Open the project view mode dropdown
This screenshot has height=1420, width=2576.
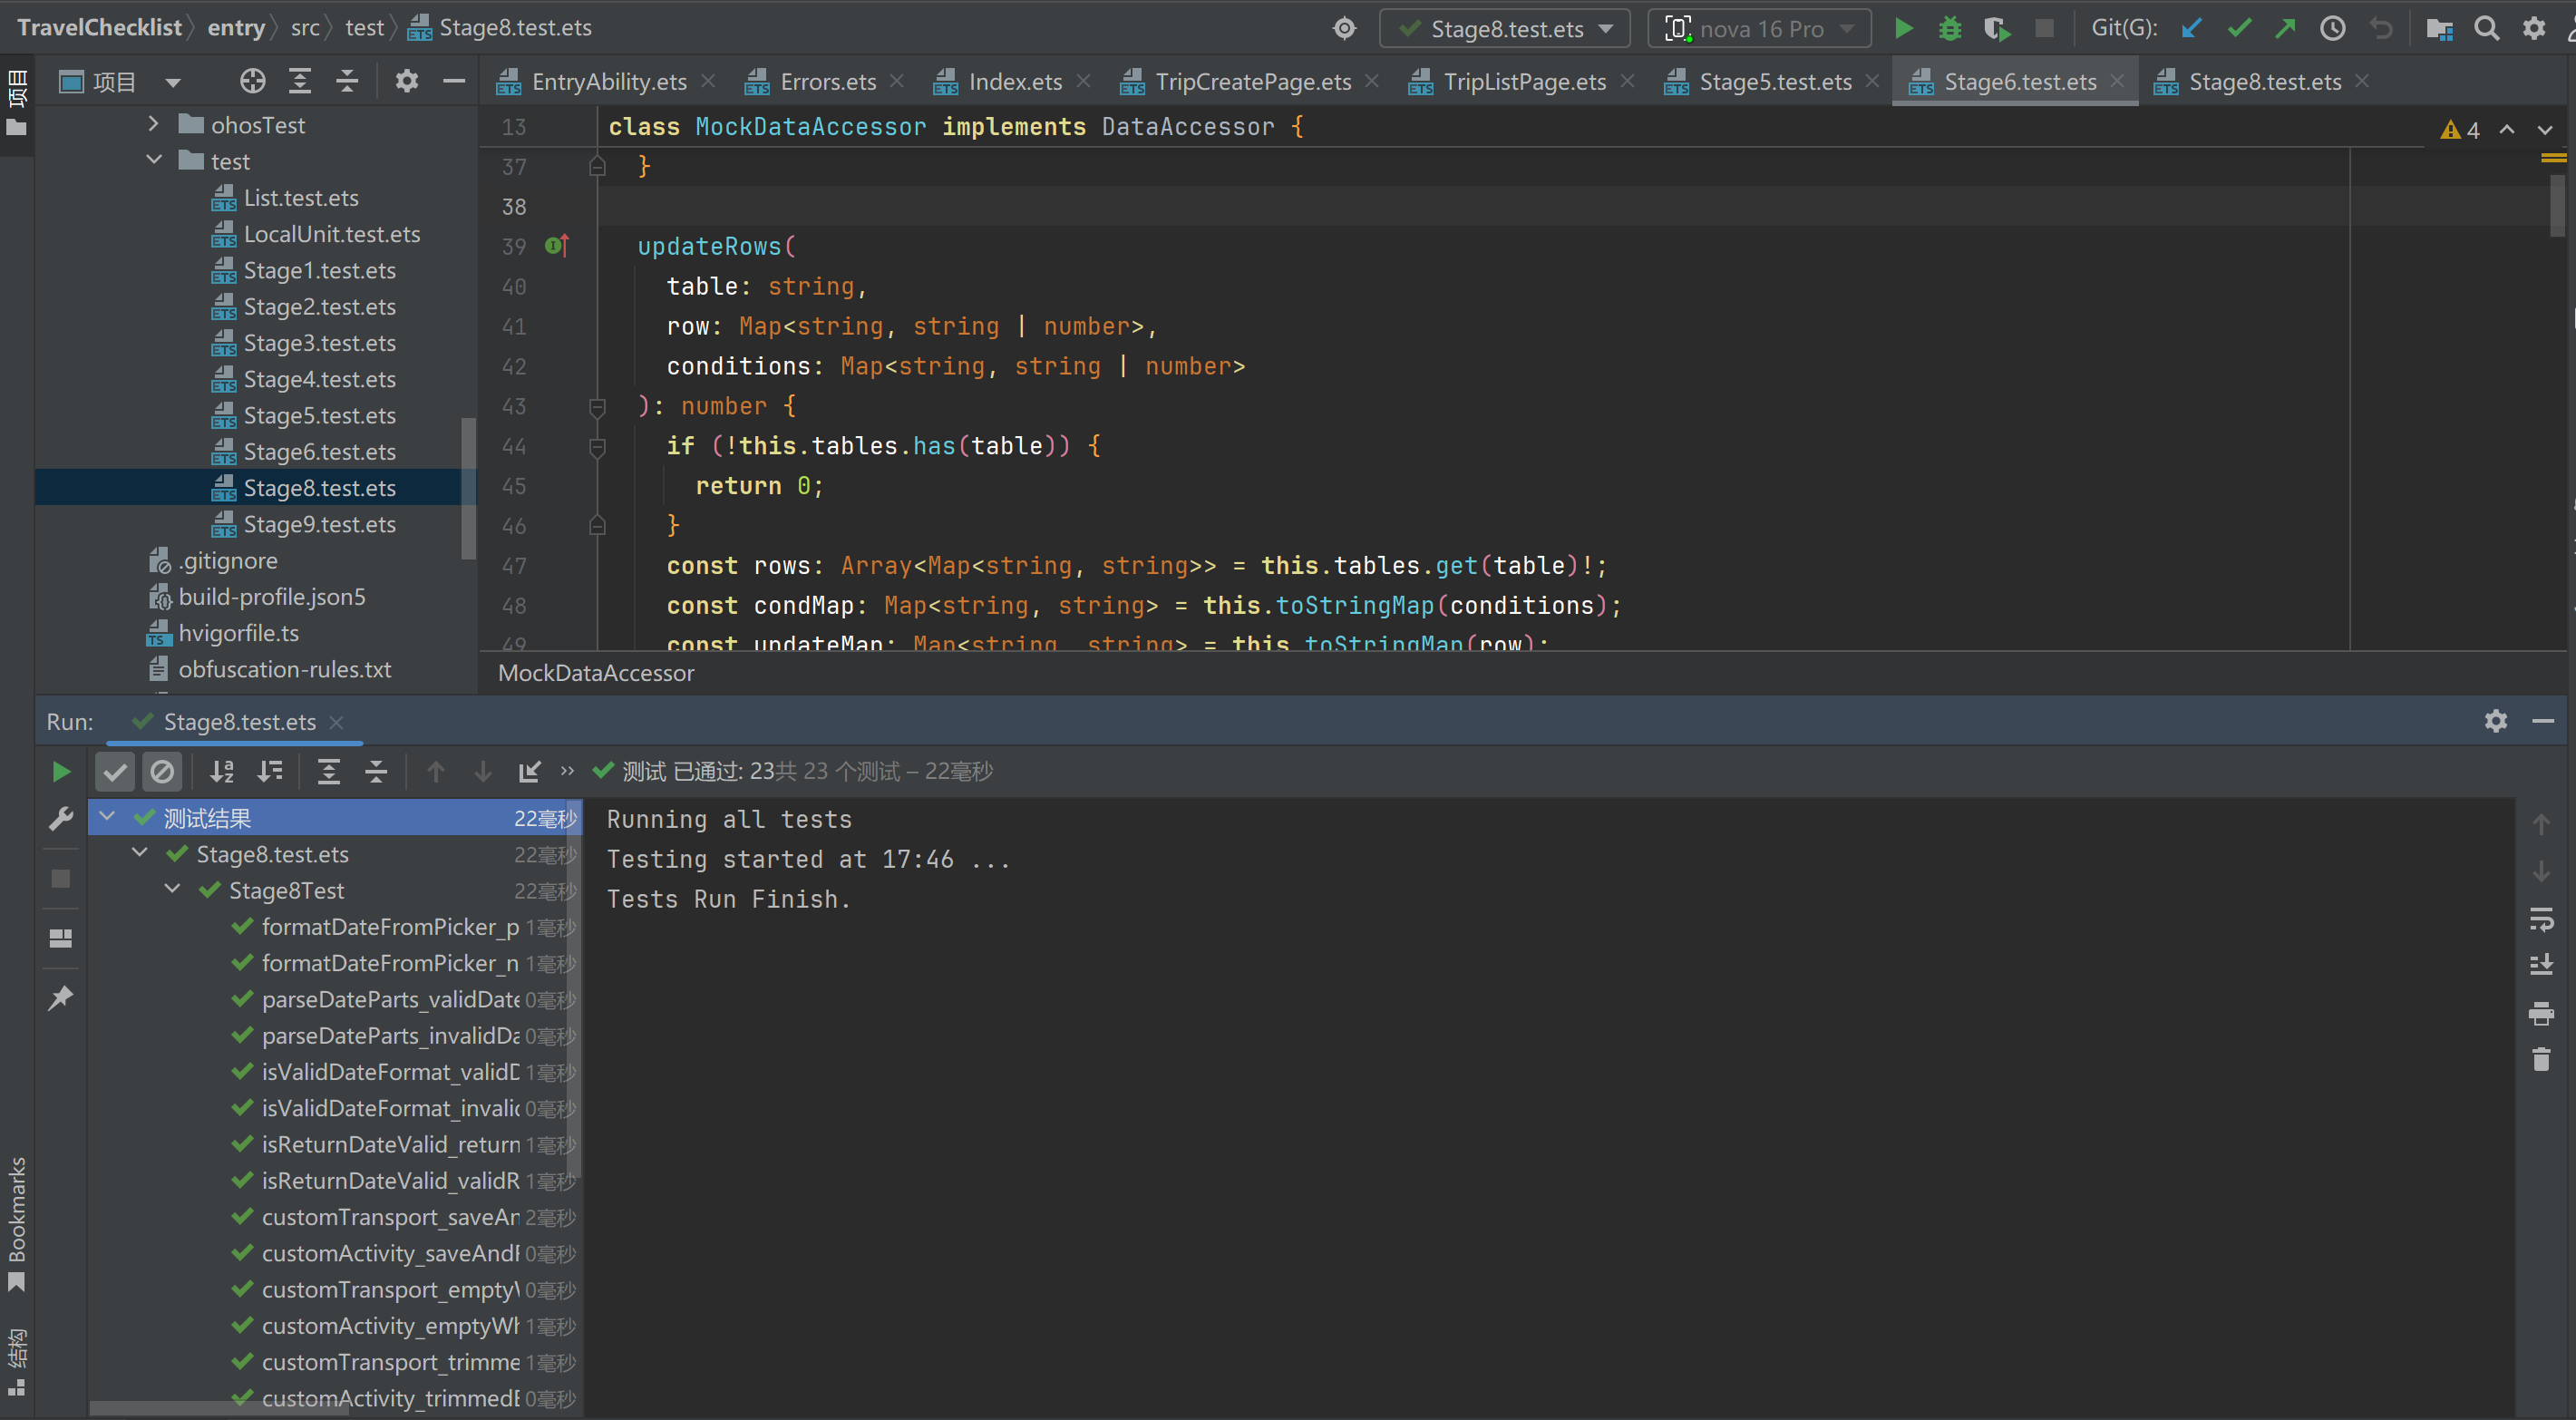173,82
